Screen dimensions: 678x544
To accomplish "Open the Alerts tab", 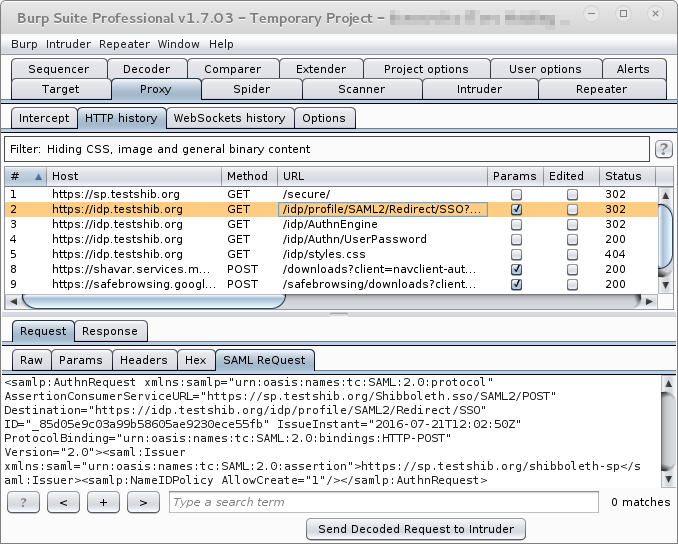I will [x=633, y=69].
